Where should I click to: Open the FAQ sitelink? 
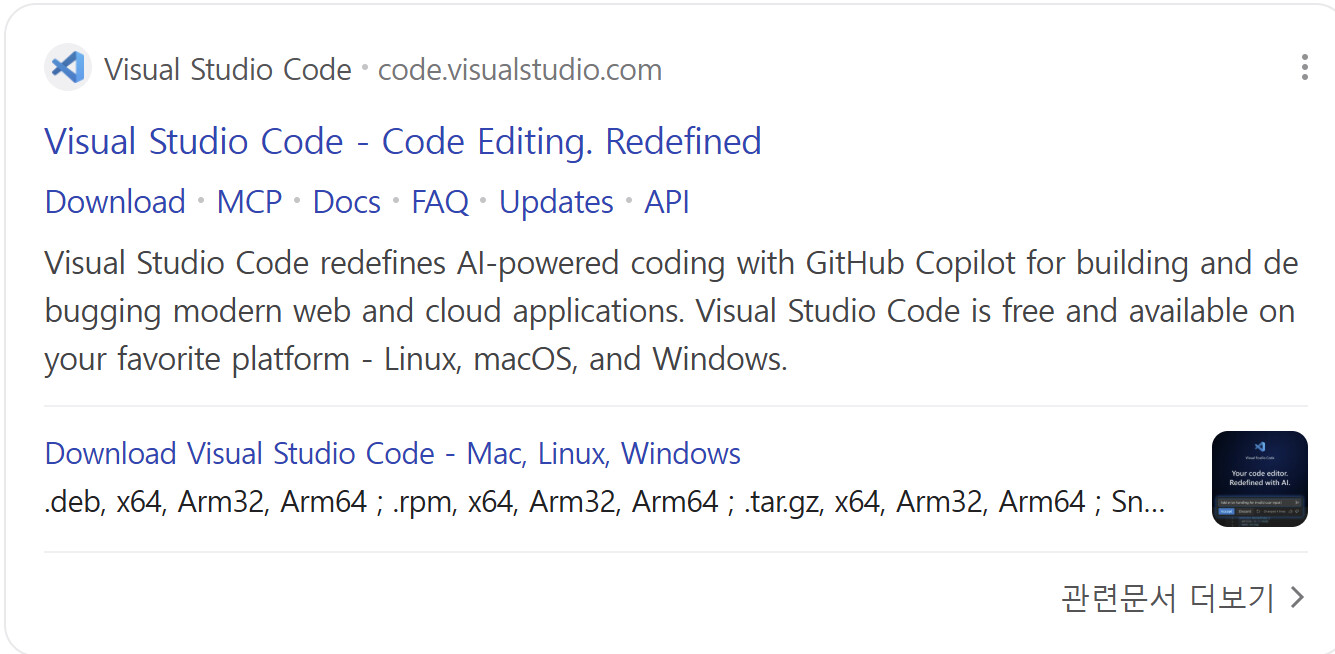tap(440, 202)
